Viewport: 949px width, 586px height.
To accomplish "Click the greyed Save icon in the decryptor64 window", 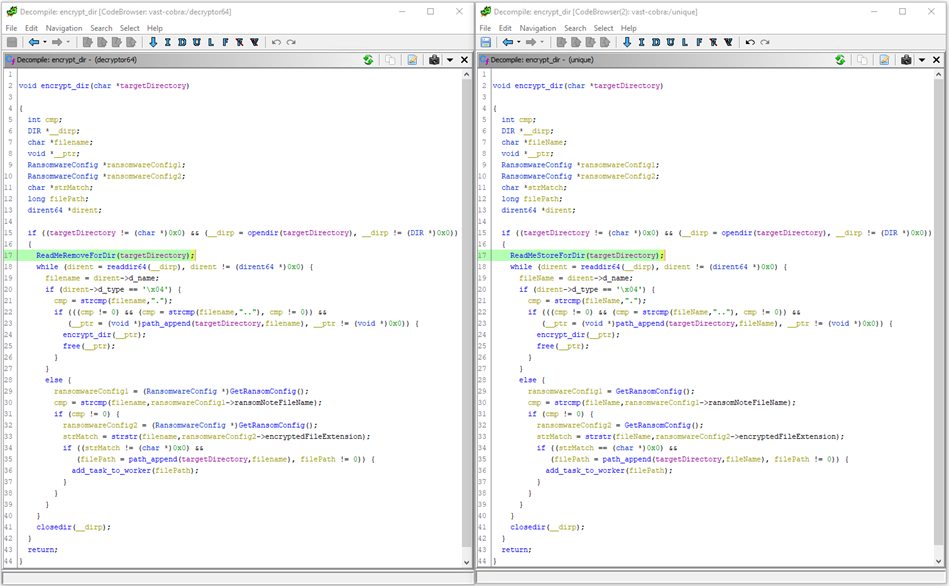I will pyautogui.click(x=11, y=42).
